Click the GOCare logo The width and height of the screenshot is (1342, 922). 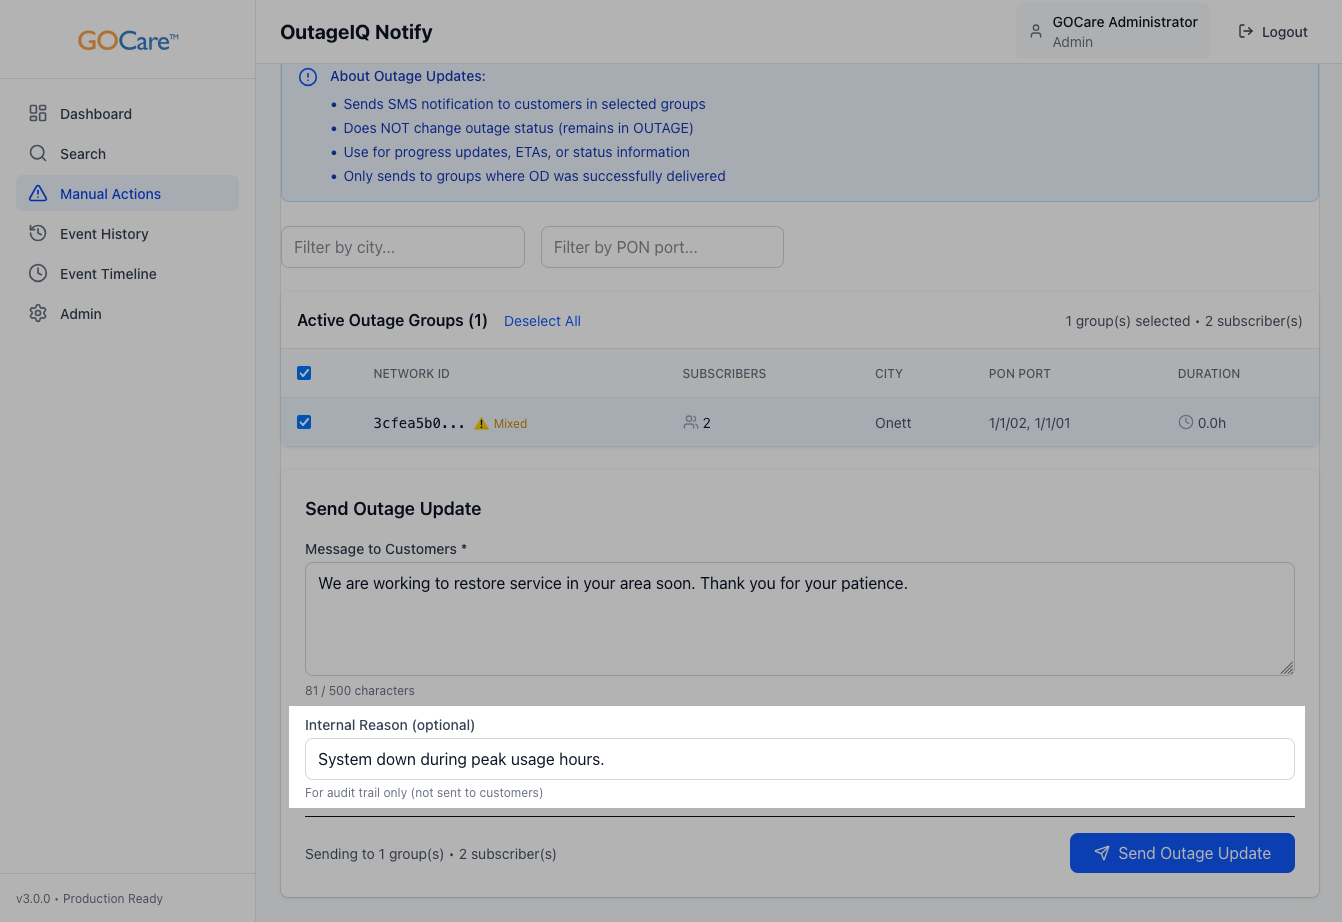pyautogui.click(x=128, y=41)
